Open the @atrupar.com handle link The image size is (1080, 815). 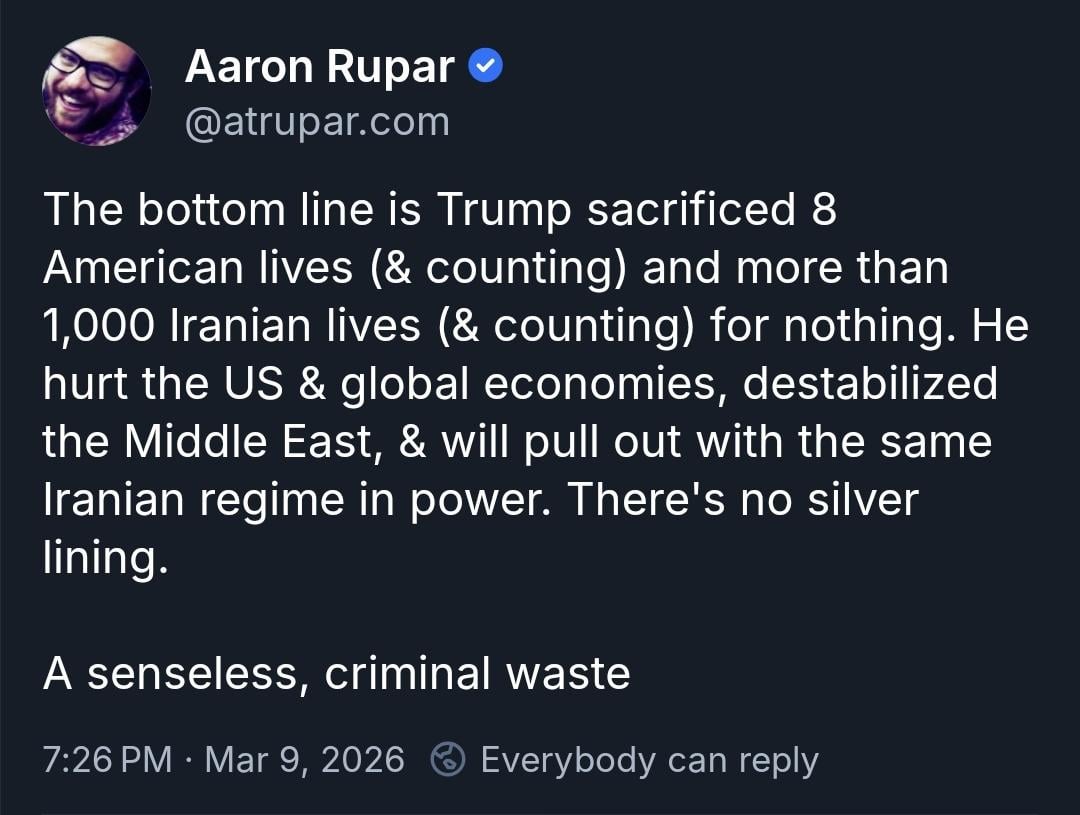tap(317, 122)
